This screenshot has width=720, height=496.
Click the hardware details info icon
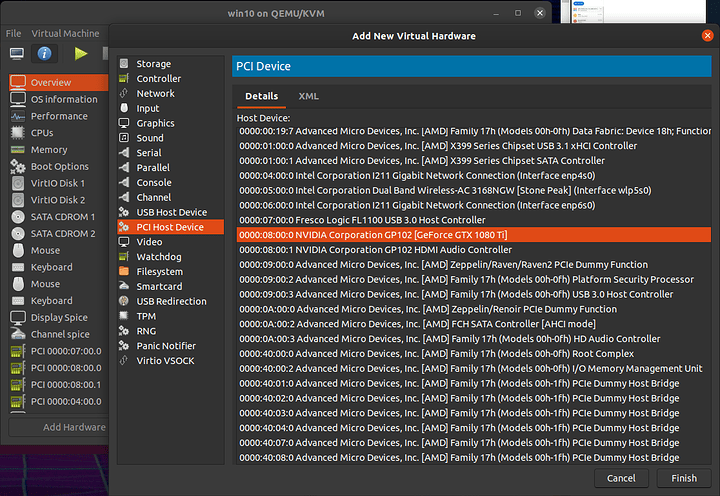click(x=44, y=53)
